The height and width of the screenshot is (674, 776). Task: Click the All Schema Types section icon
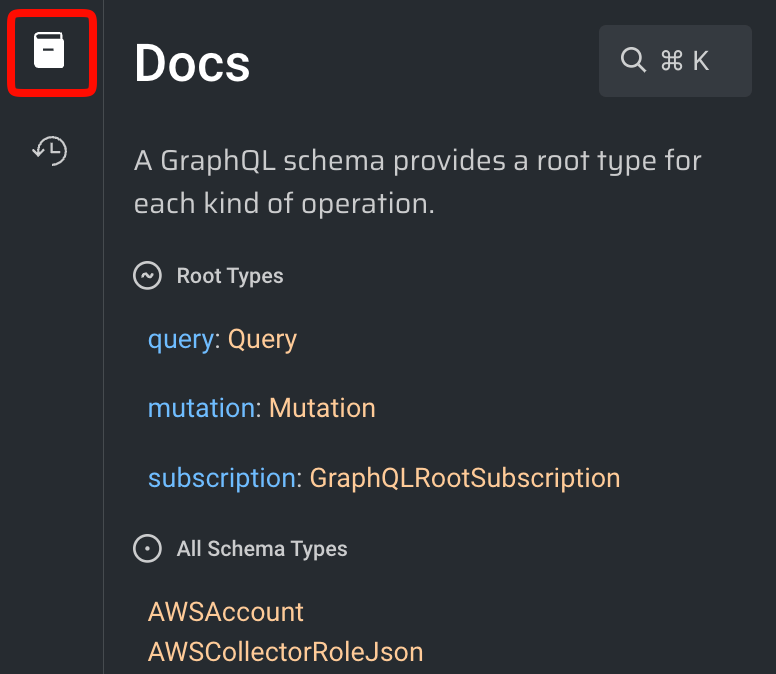[147, 549]
